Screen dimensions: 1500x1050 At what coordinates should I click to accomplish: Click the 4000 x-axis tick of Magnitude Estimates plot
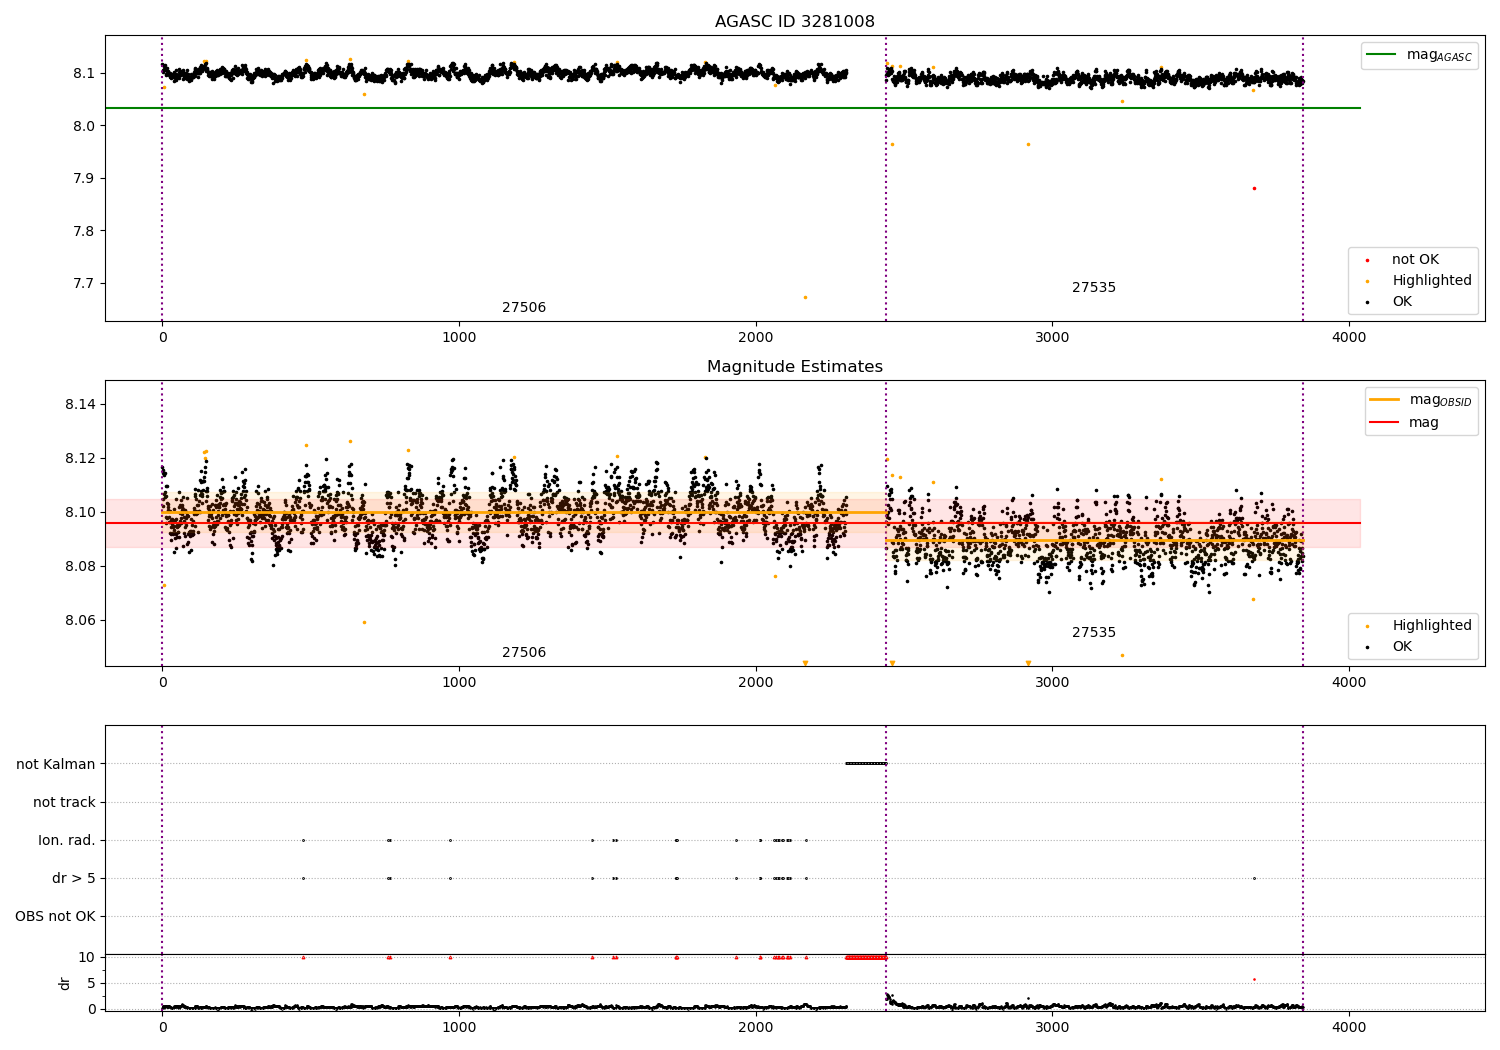click(1349, 683)
